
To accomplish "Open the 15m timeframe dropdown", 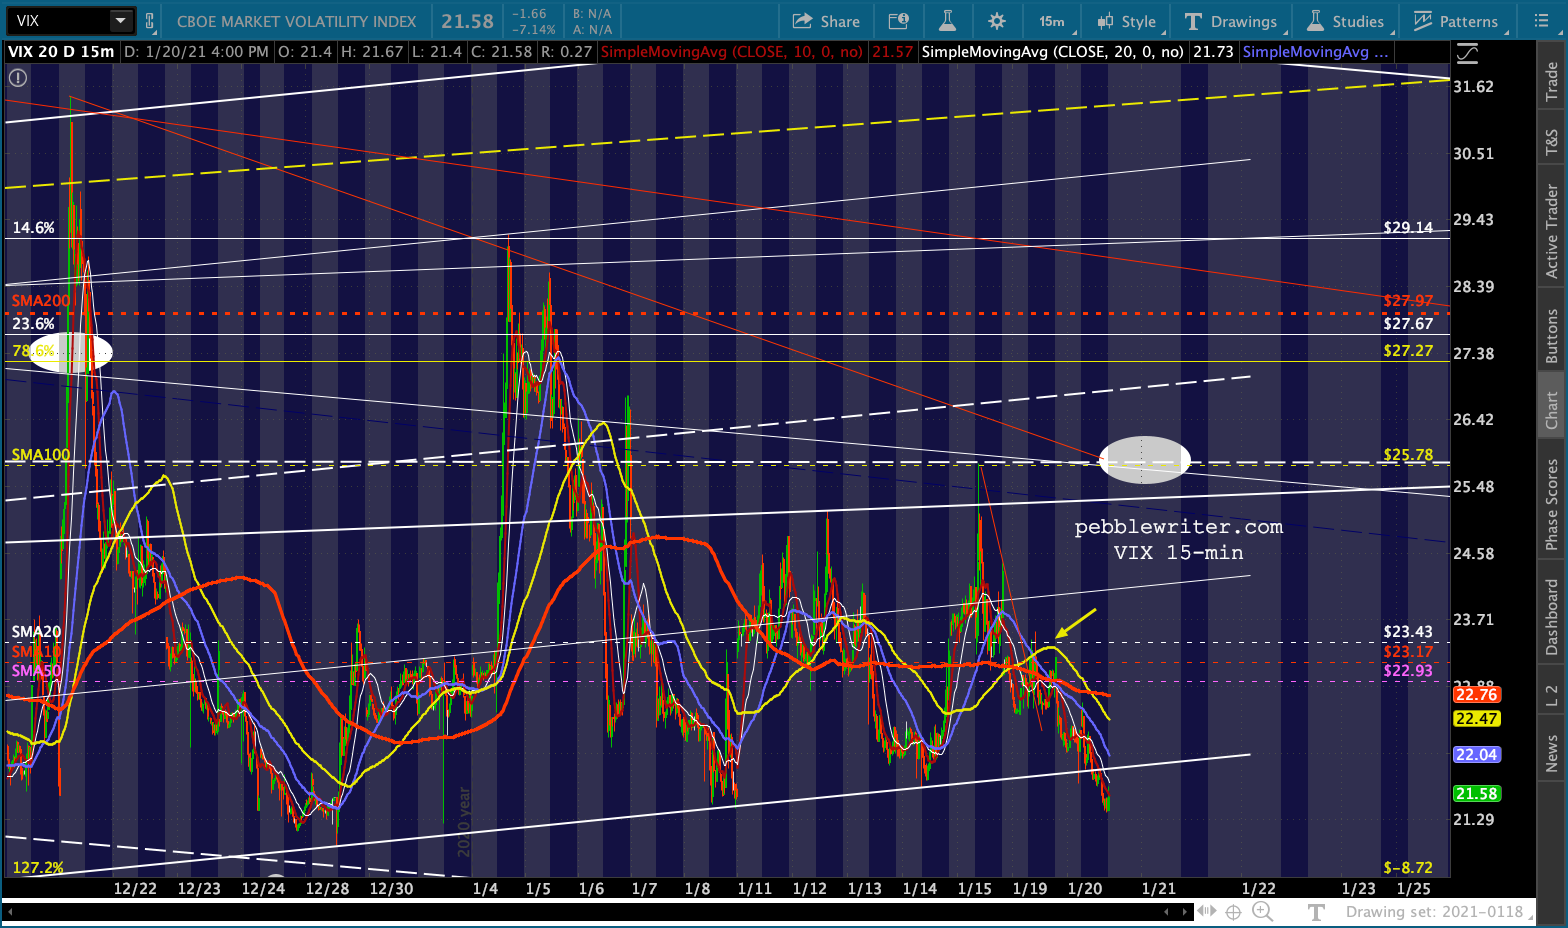I will click(x=1051, y=21).
